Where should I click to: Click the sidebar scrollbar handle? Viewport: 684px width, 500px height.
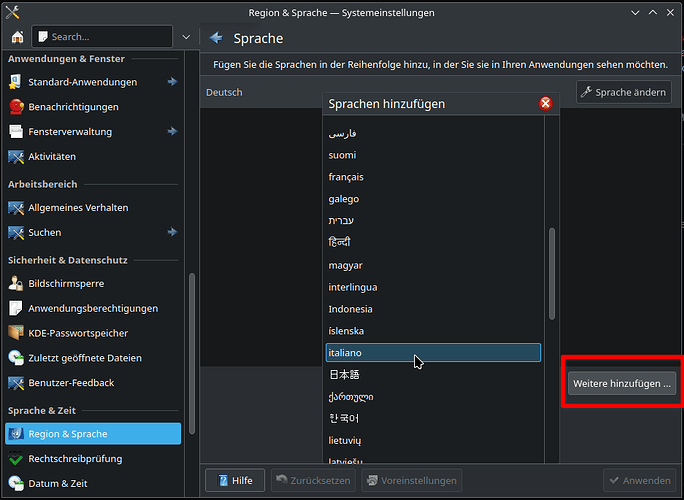pyautogui.click(x=192, y=354)
